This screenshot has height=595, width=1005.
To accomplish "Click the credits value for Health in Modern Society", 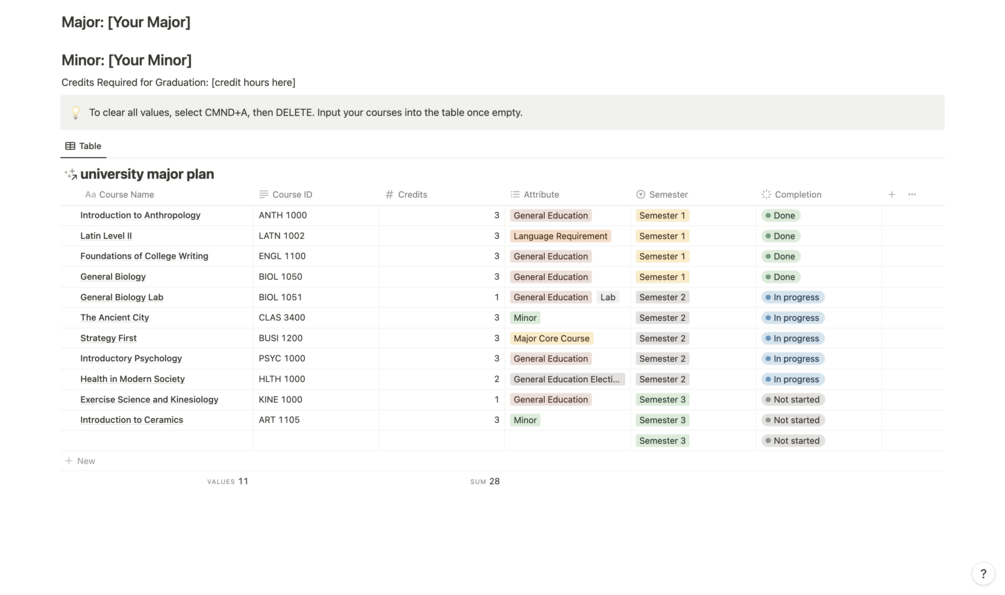I will tap(496, 380).
